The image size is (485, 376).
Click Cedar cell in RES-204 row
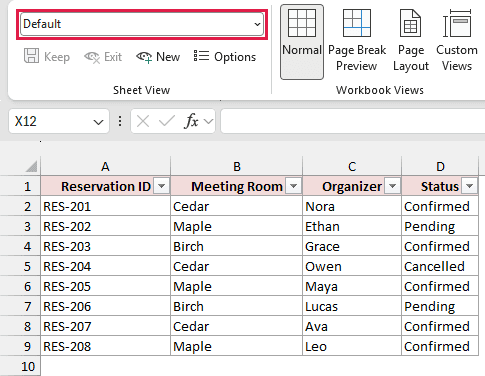236,266
